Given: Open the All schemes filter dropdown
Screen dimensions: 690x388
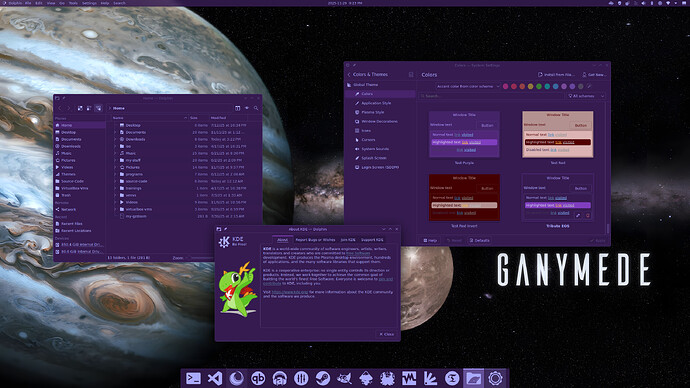Looking at the screenshot, I should 587,96.
